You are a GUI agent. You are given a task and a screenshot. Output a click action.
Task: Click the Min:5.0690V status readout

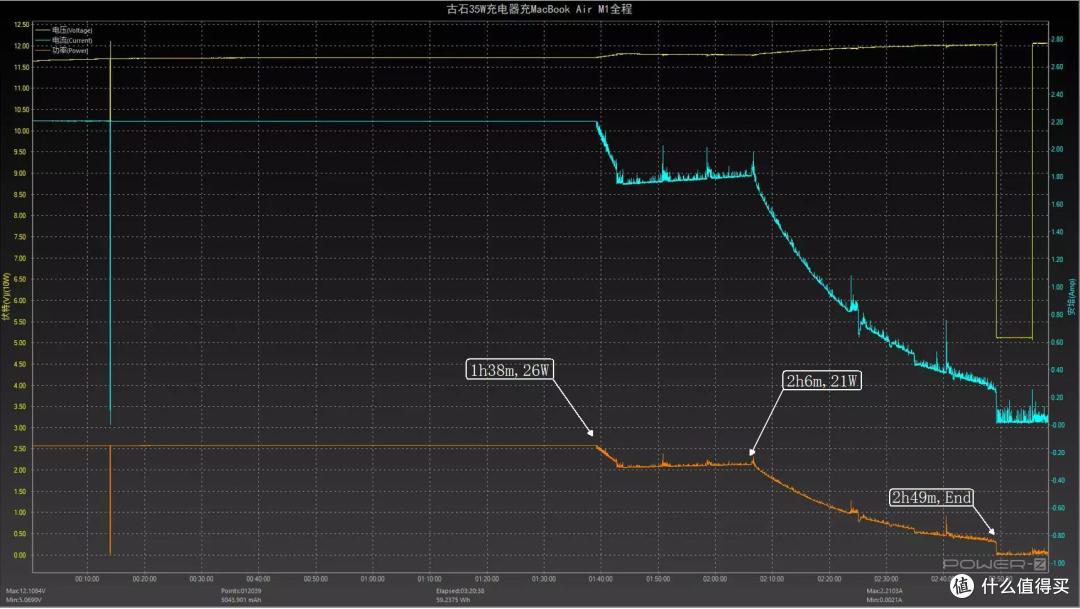(x=24, y=600)
